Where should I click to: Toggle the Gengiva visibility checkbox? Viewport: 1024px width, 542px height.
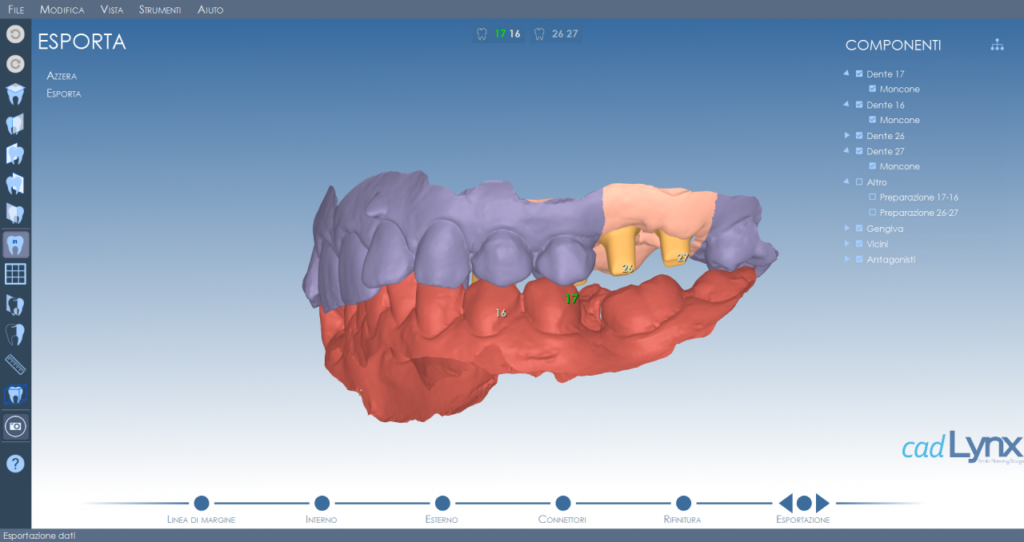tap(859, 229)
